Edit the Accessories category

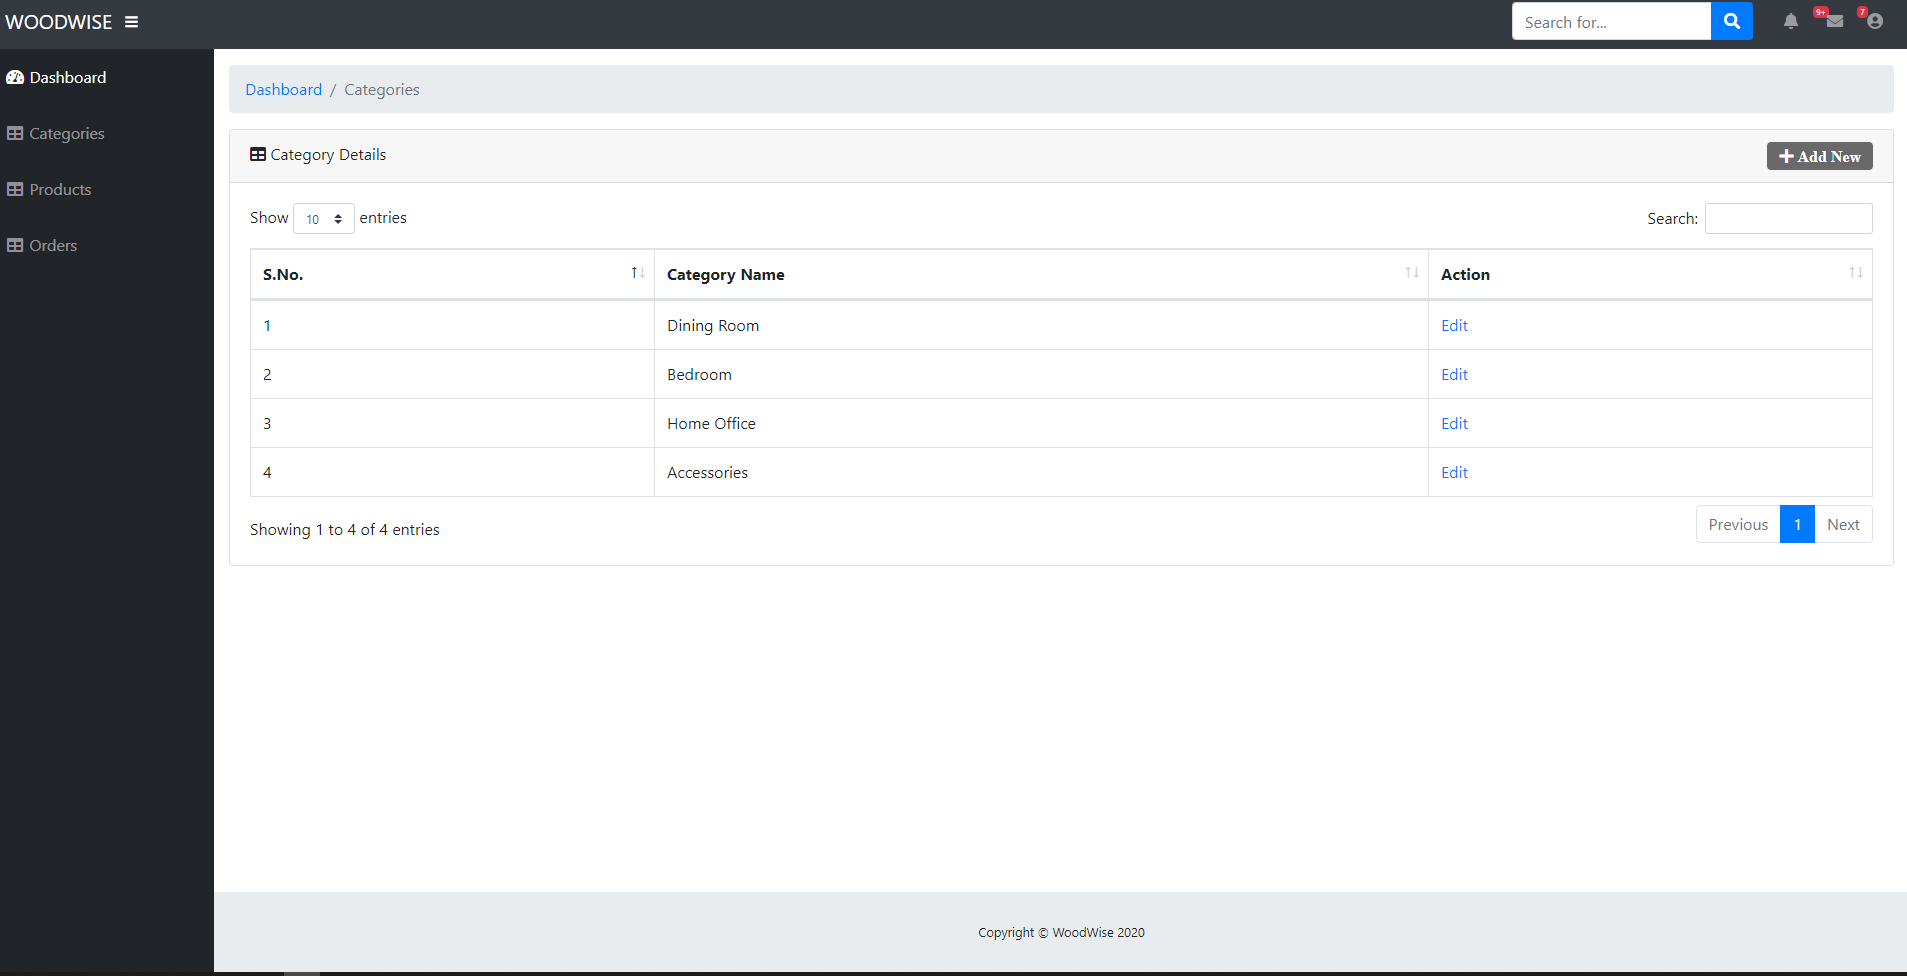pos(1454,473)
